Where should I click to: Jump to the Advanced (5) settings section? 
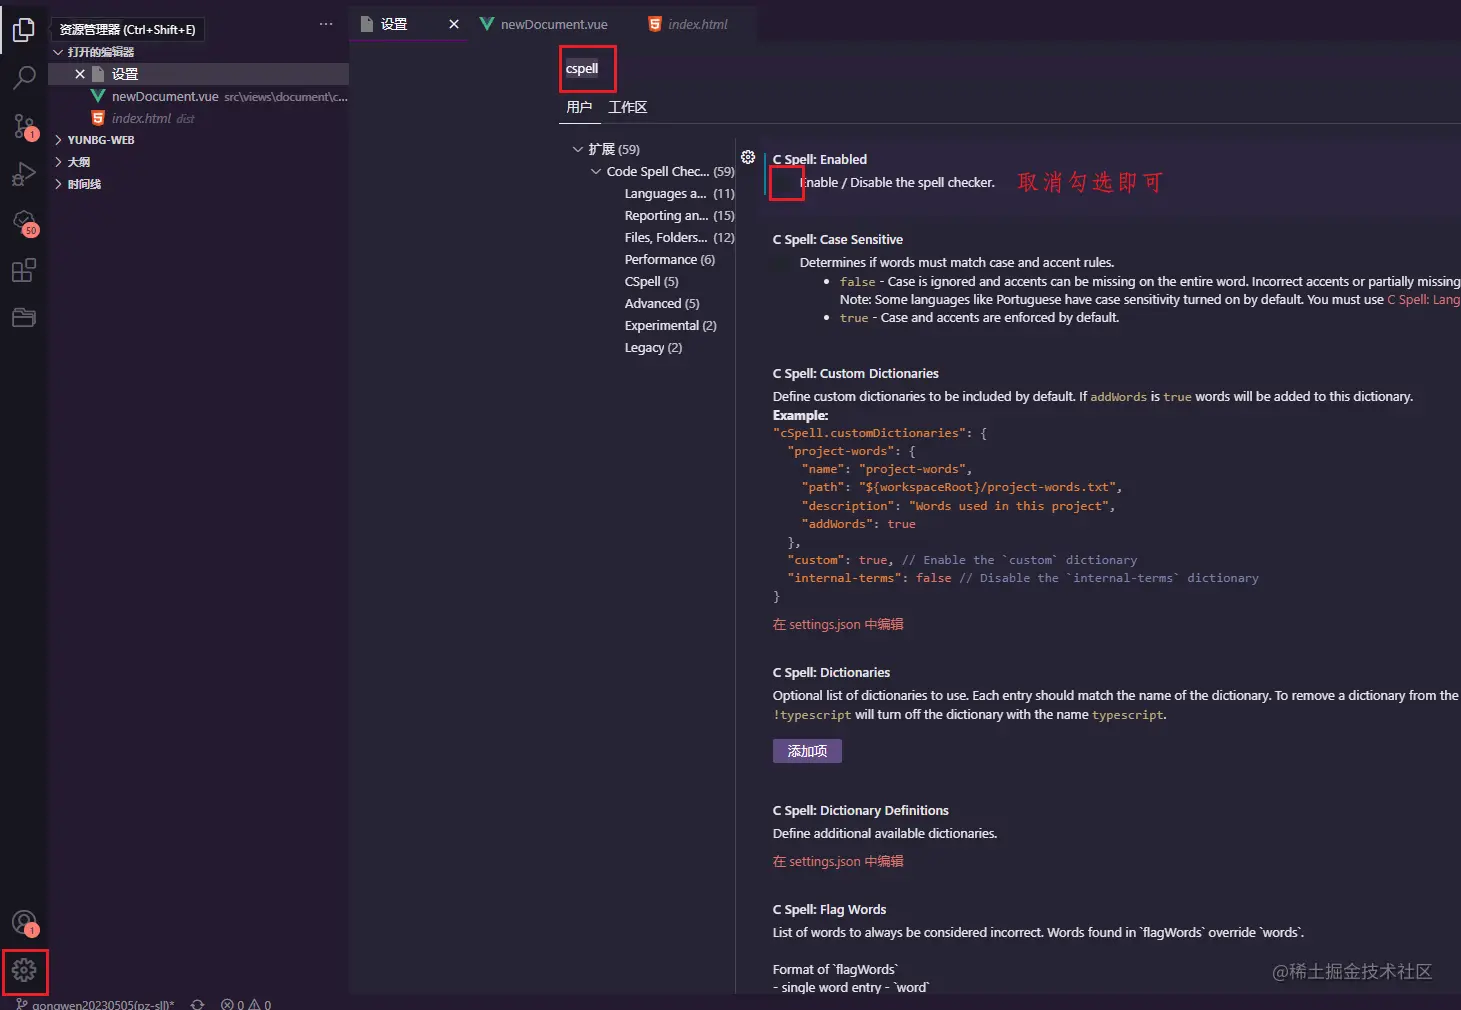click(x=662, y=303)
